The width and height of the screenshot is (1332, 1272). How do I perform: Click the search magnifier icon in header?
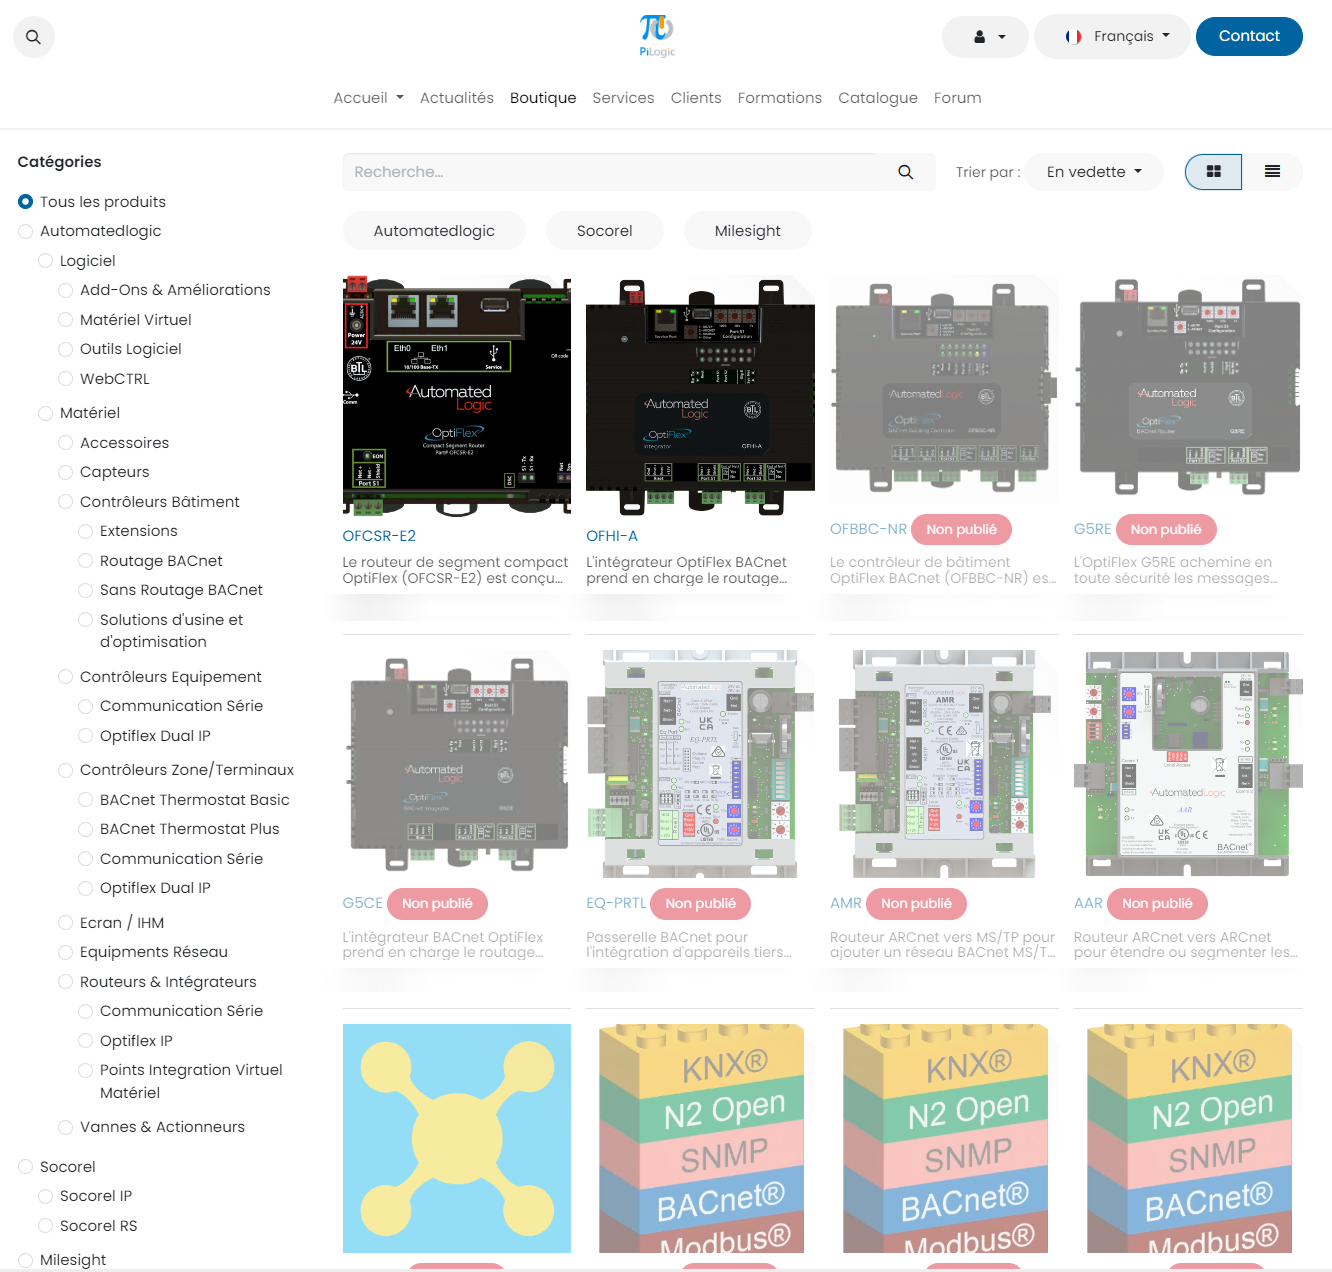(x=33, y=37)
